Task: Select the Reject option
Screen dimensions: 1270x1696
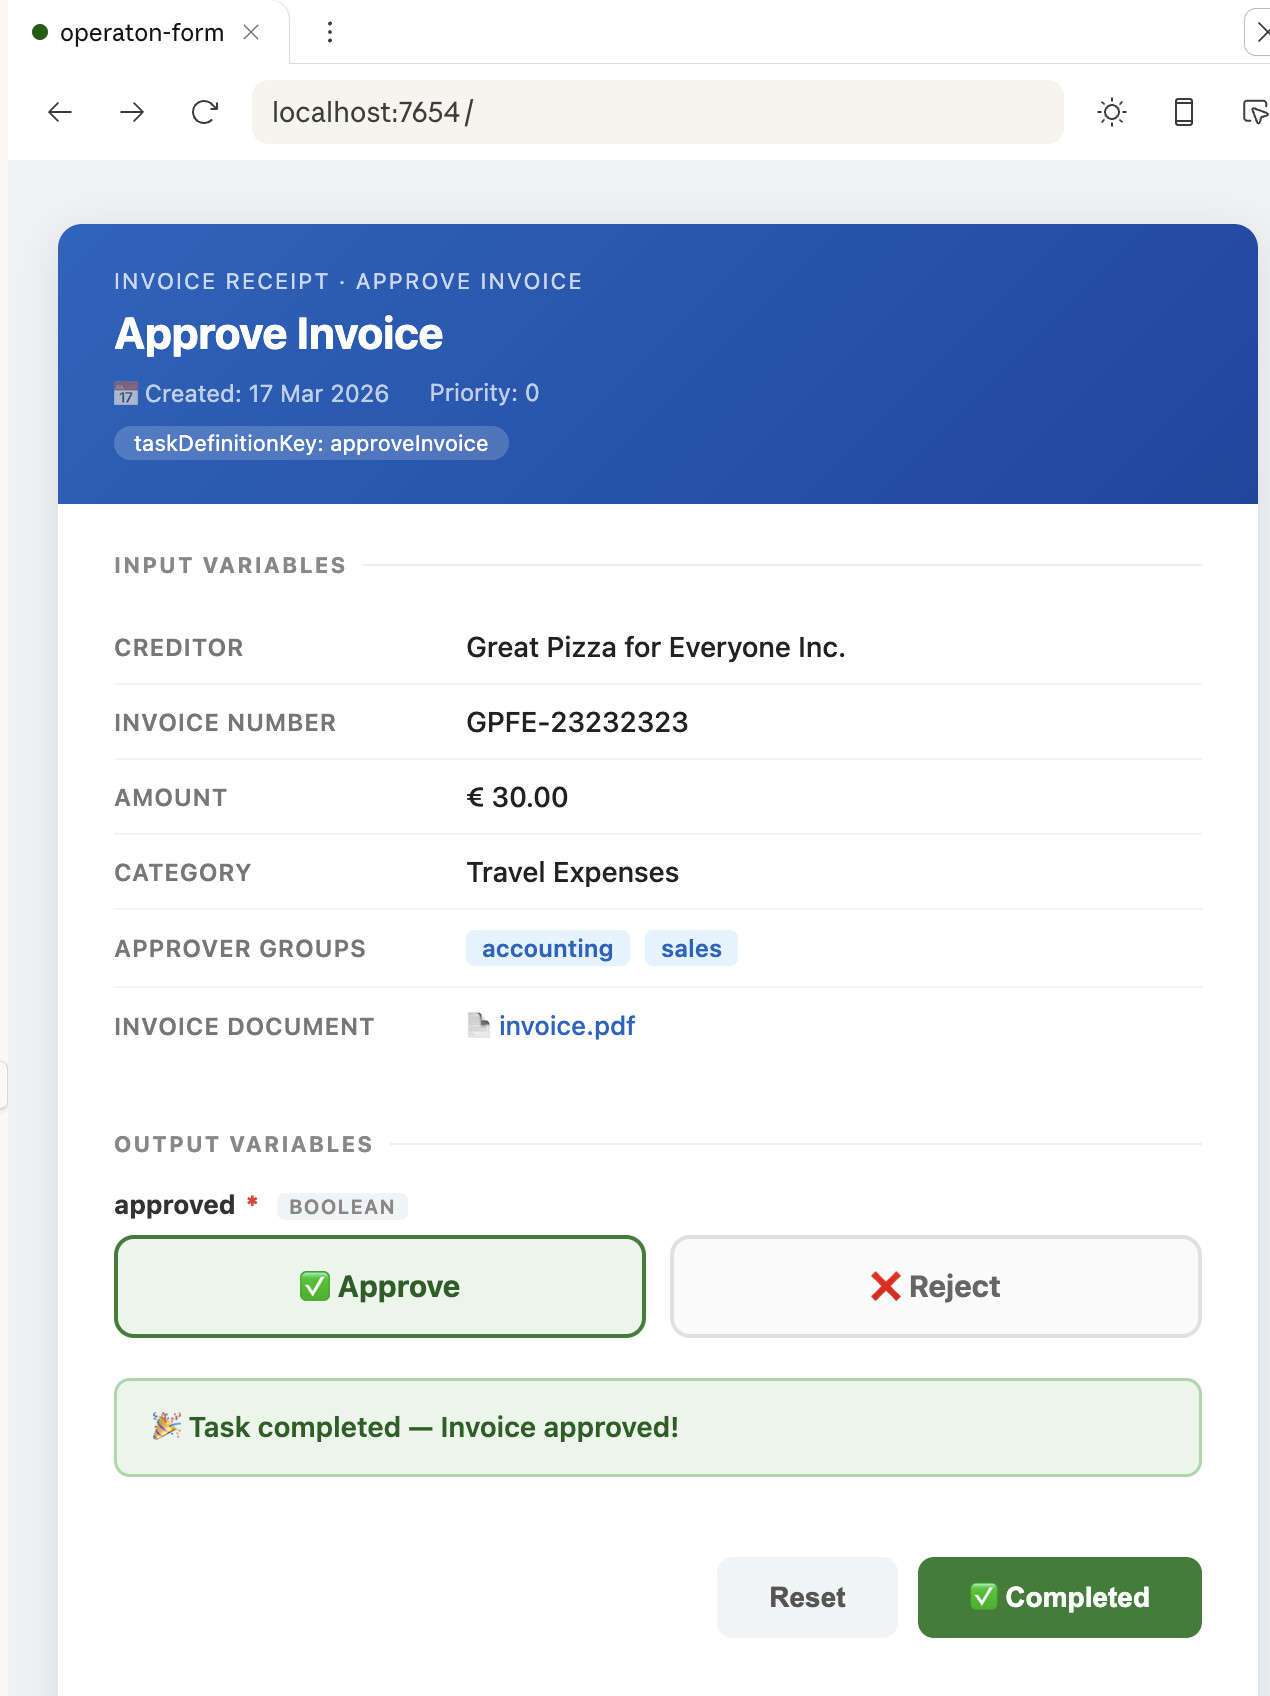Action: pos(935,1286)
